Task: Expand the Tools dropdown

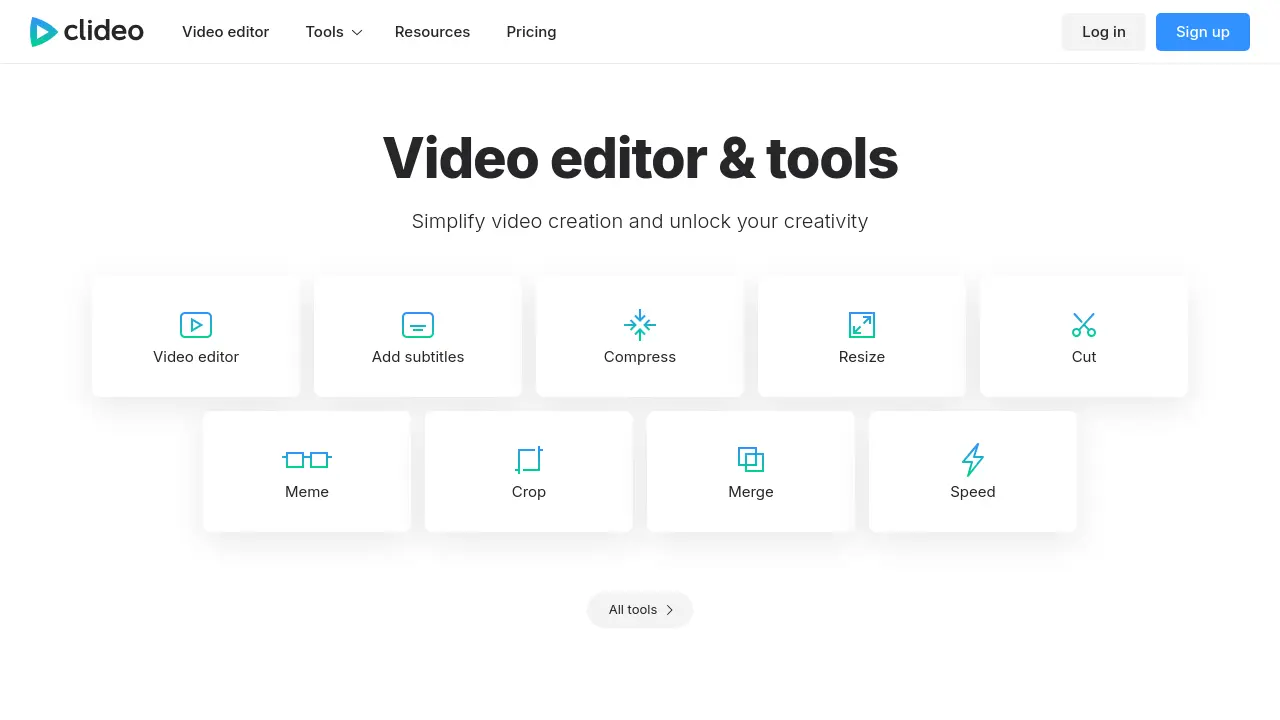Action: point(333,31)
